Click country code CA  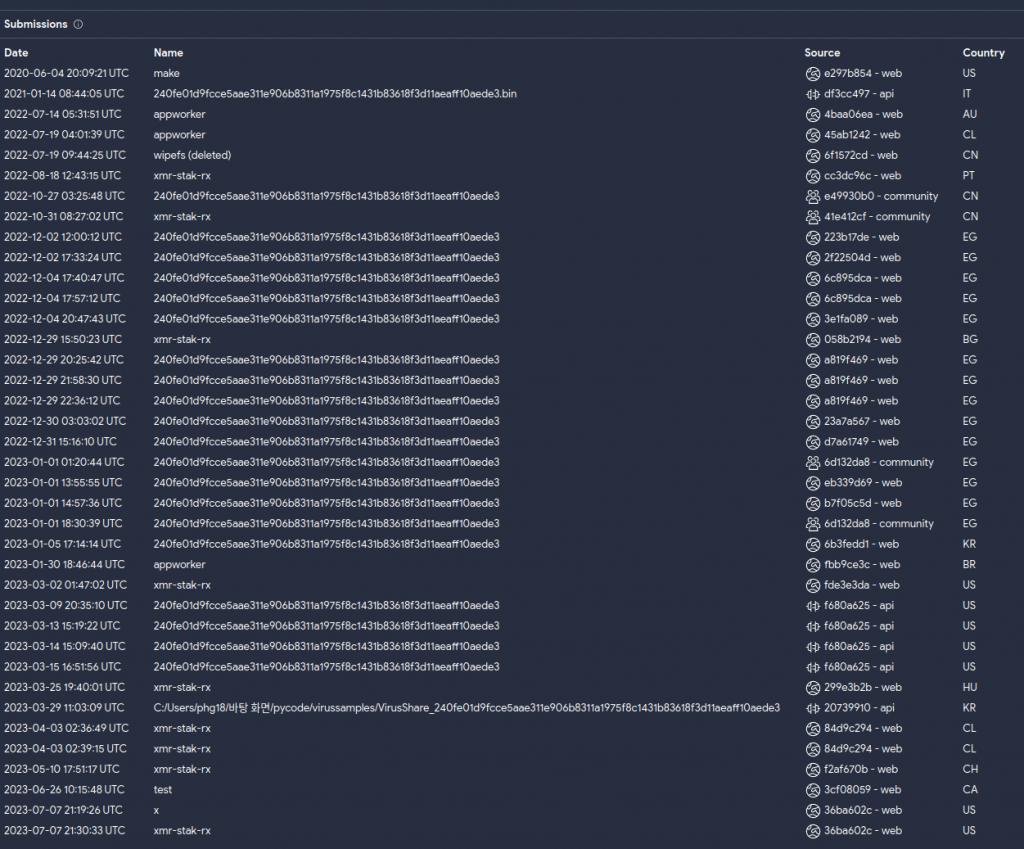(970, 790)
